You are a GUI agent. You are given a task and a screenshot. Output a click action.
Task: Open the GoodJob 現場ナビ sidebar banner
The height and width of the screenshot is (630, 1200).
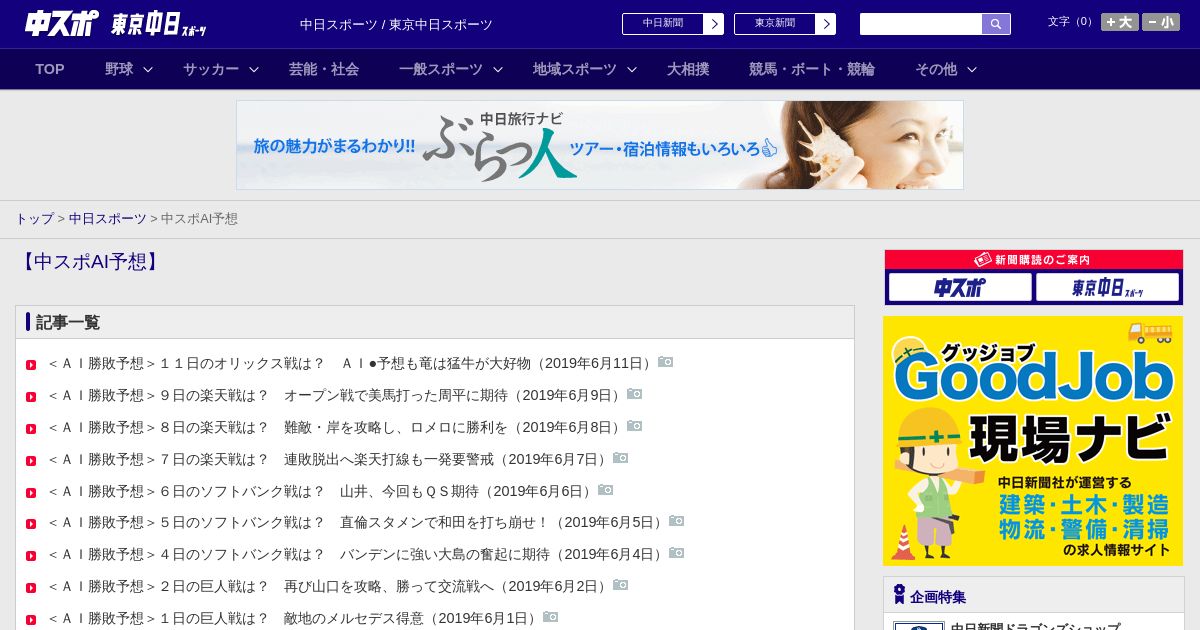pos(1033,441)
